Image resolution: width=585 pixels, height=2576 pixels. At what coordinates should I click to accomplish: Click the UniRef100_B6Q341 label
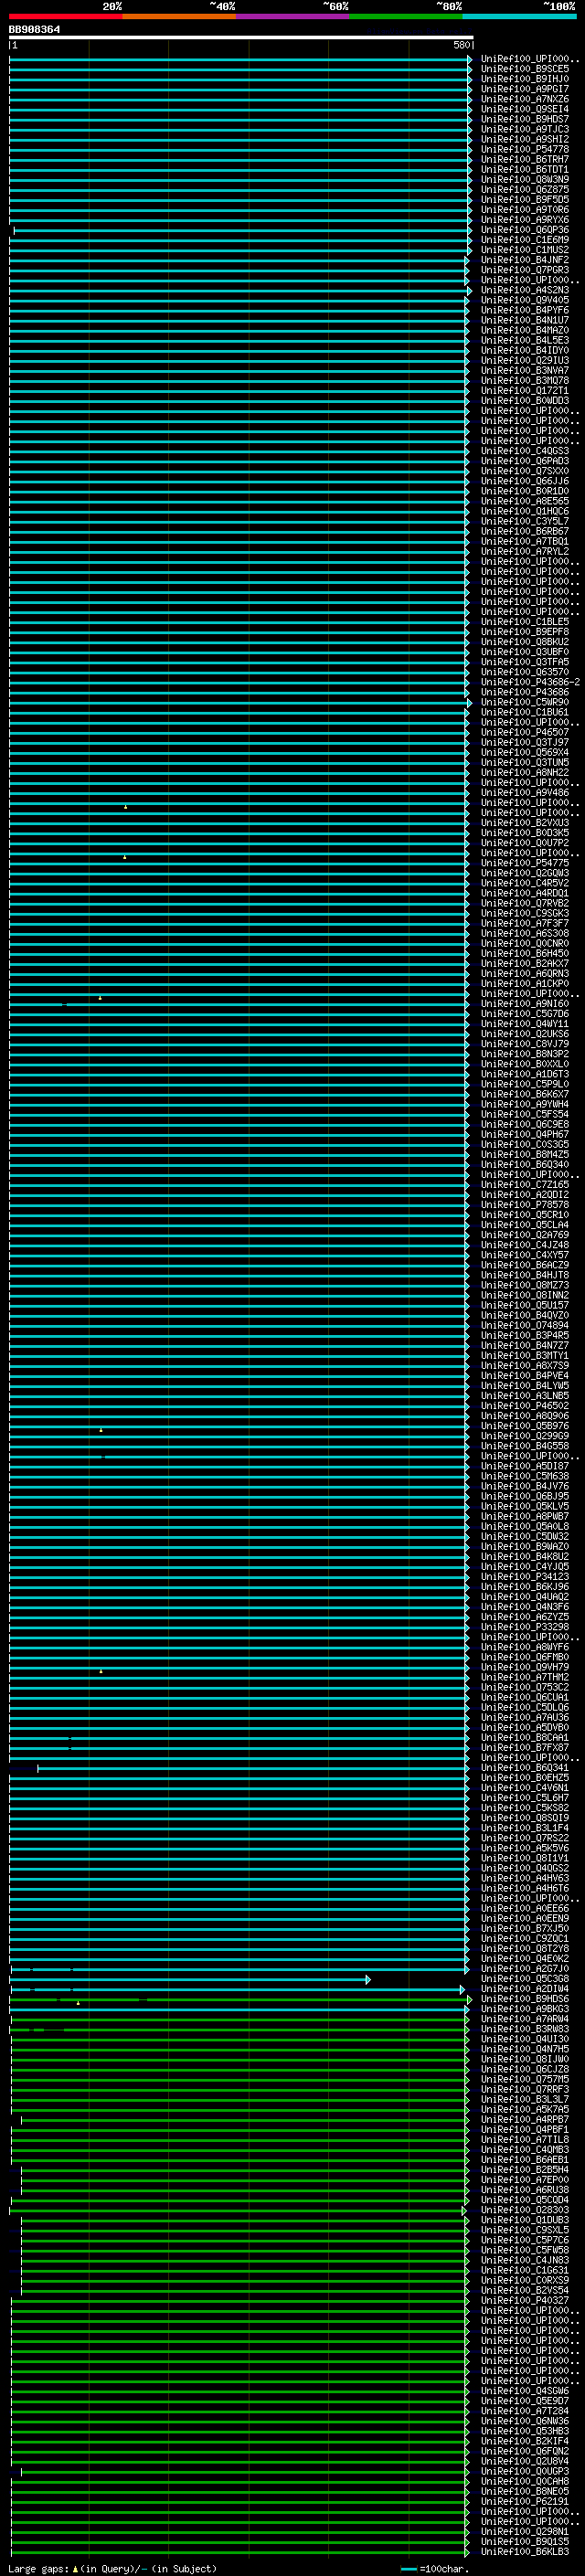click(525, 1768)
